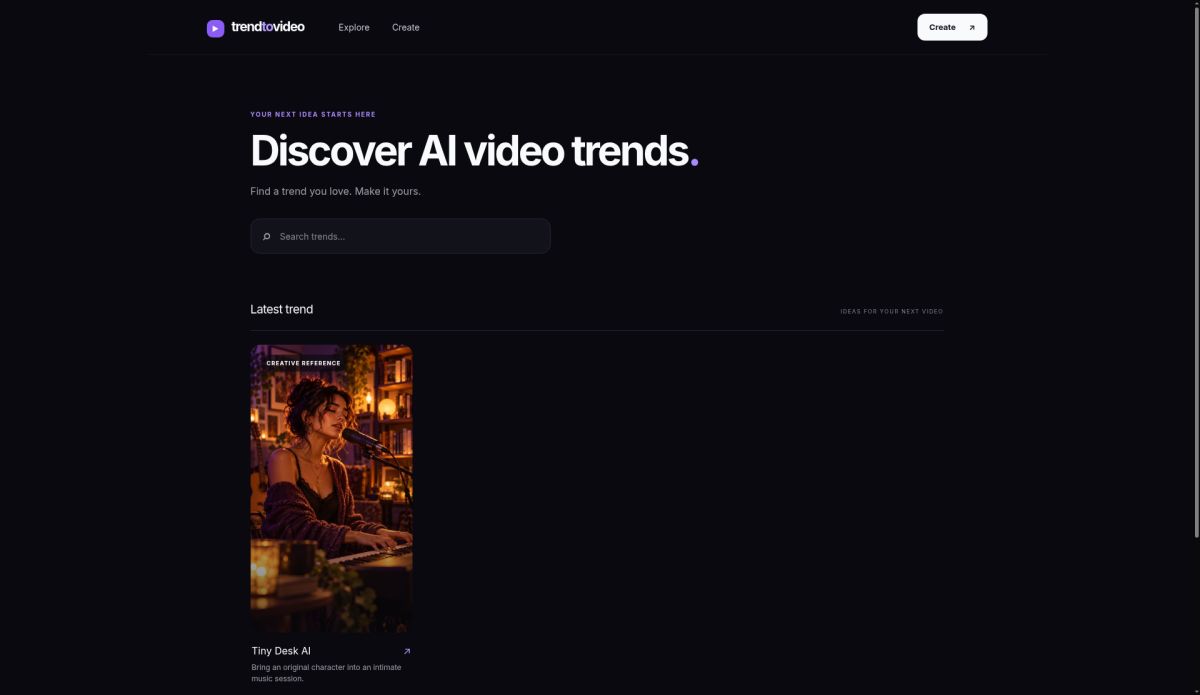Open the Create nav link
This screenshot has width=1200, height=695.
coord(406,28)
